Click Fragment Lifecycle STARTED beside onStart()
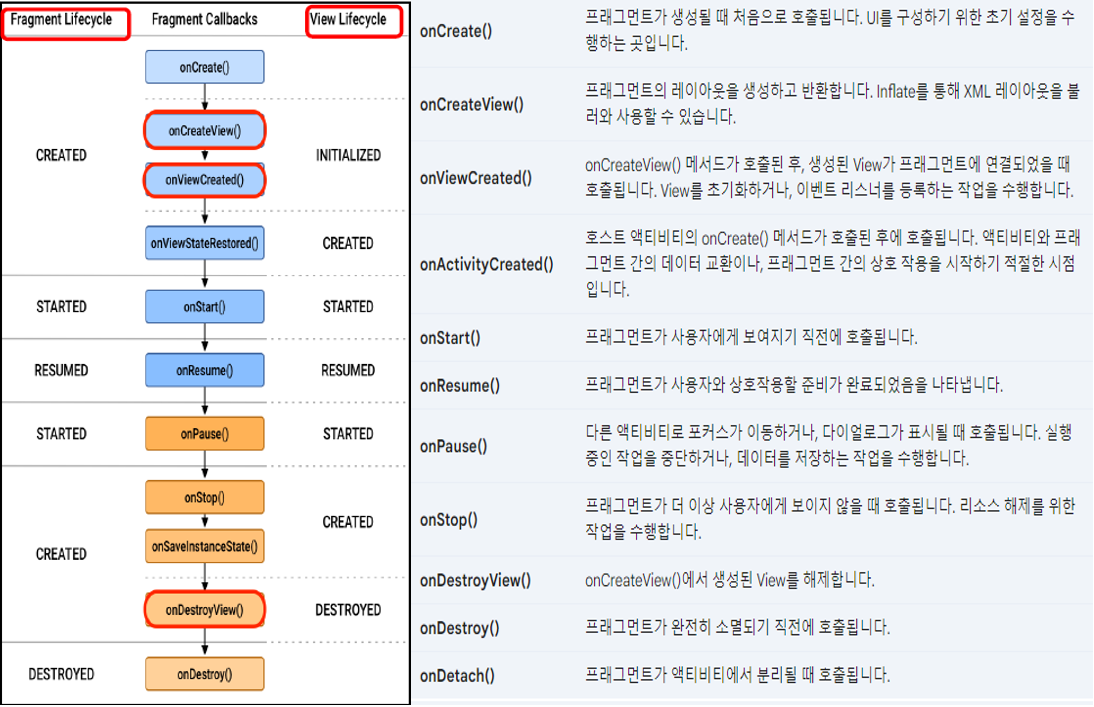Image resolution: width=1094 pixels, height=707 pixels. pyautogui.click(x=61, y=306)
